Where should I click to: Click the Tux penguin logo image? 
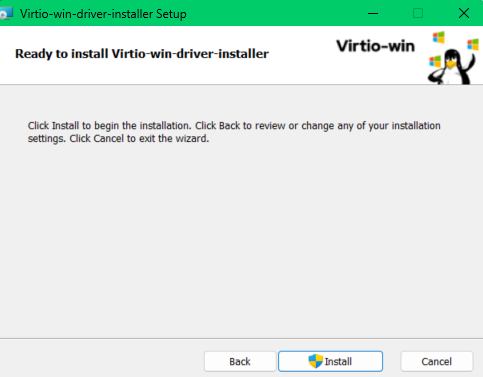(453, 58)
